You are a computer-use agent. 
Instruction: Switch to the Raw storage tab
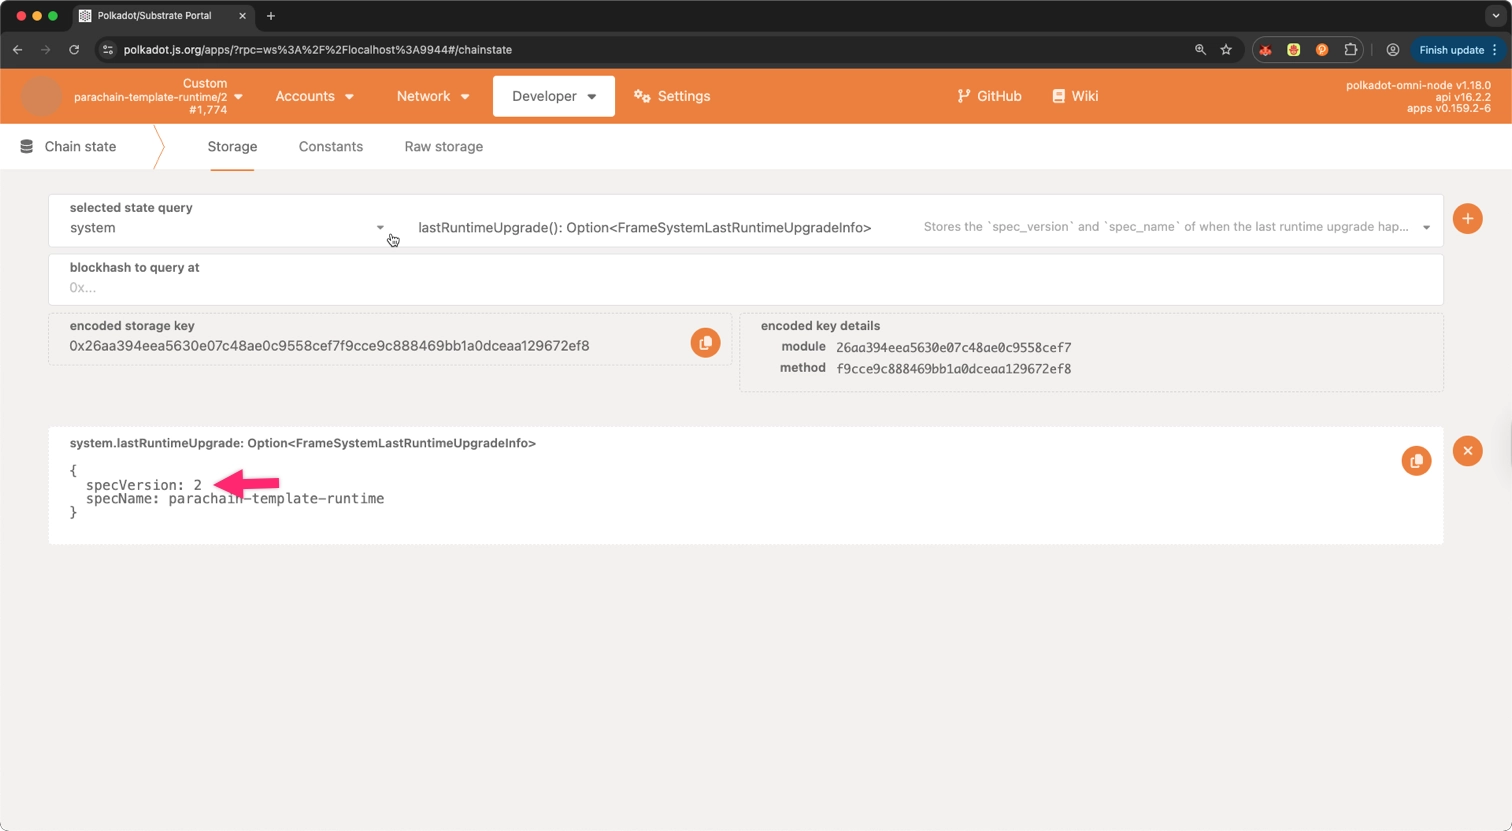click(x=443, y=146)
